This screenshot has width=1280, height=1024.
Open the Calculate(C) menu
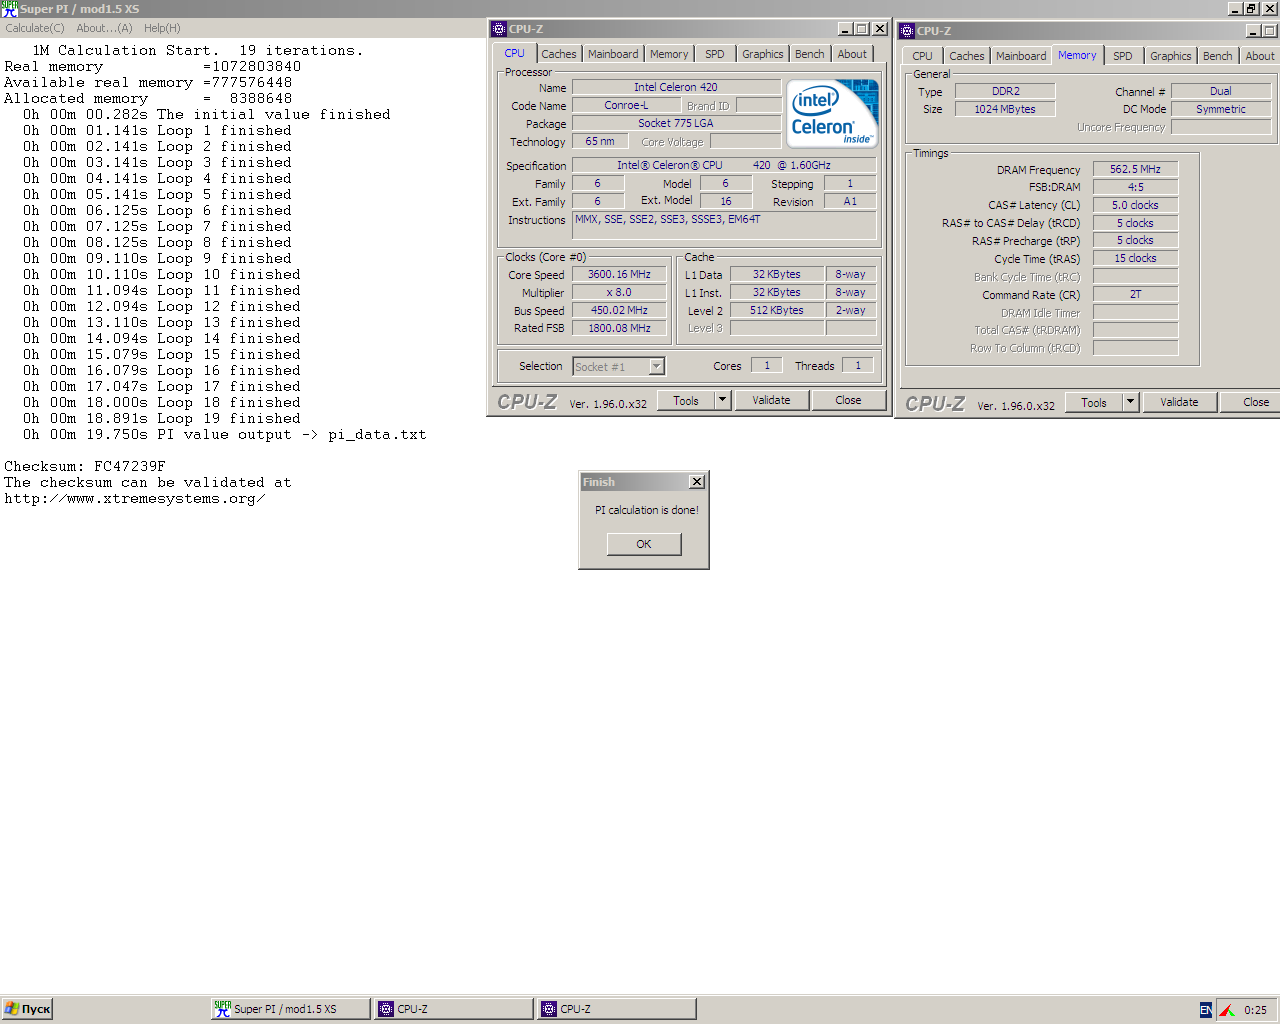[35, 28]
